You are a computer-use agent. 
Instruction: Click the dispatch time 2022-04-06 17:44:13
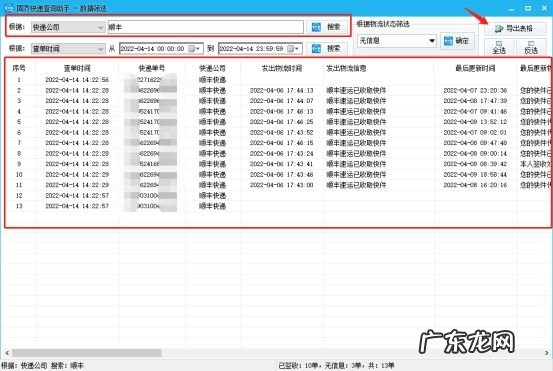[281, 90]
